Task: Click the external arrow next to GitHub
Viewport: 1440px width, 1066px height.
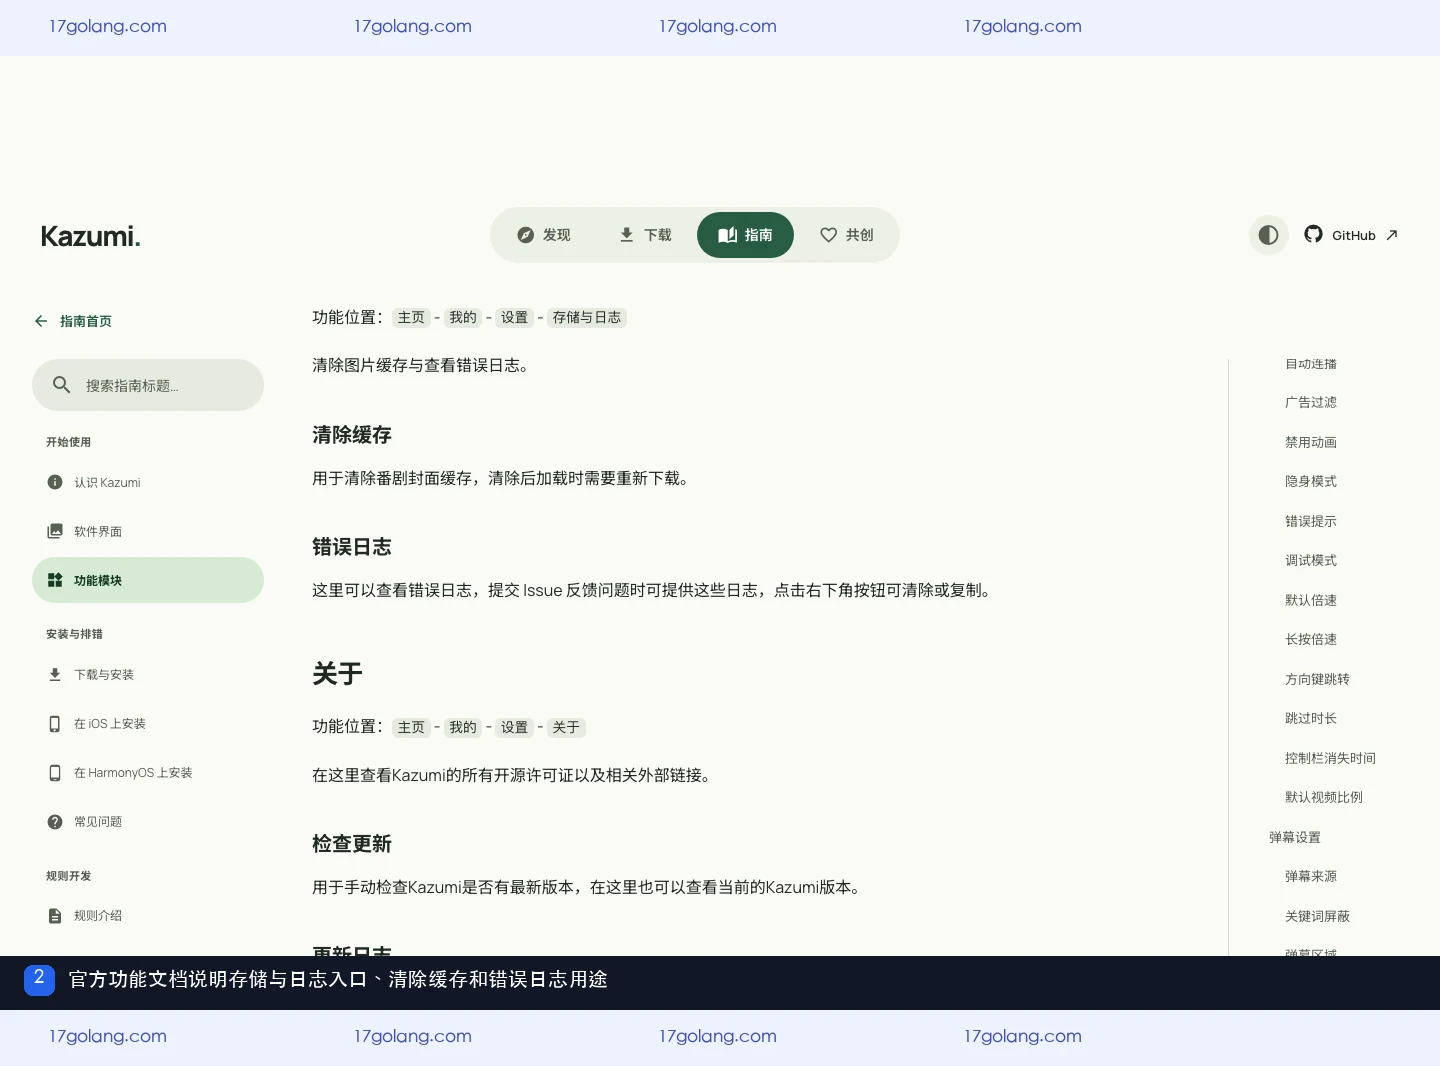Action: tap(1392, 235)
